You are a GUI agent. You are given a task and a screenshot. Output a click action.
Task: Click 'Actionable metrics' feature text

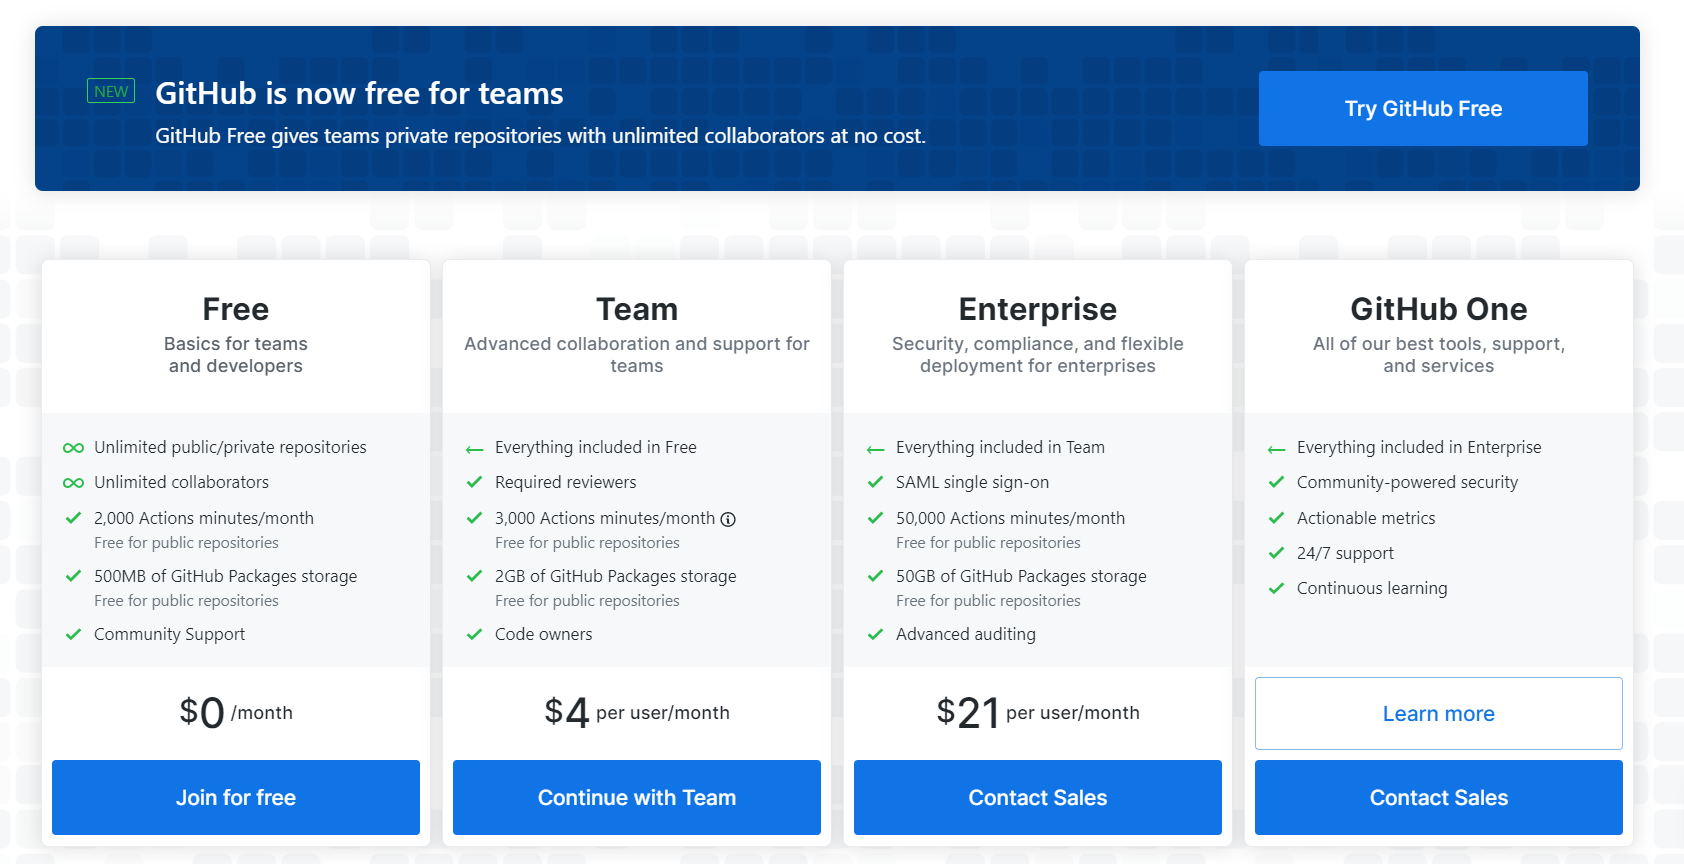(x=1366, y=518)
